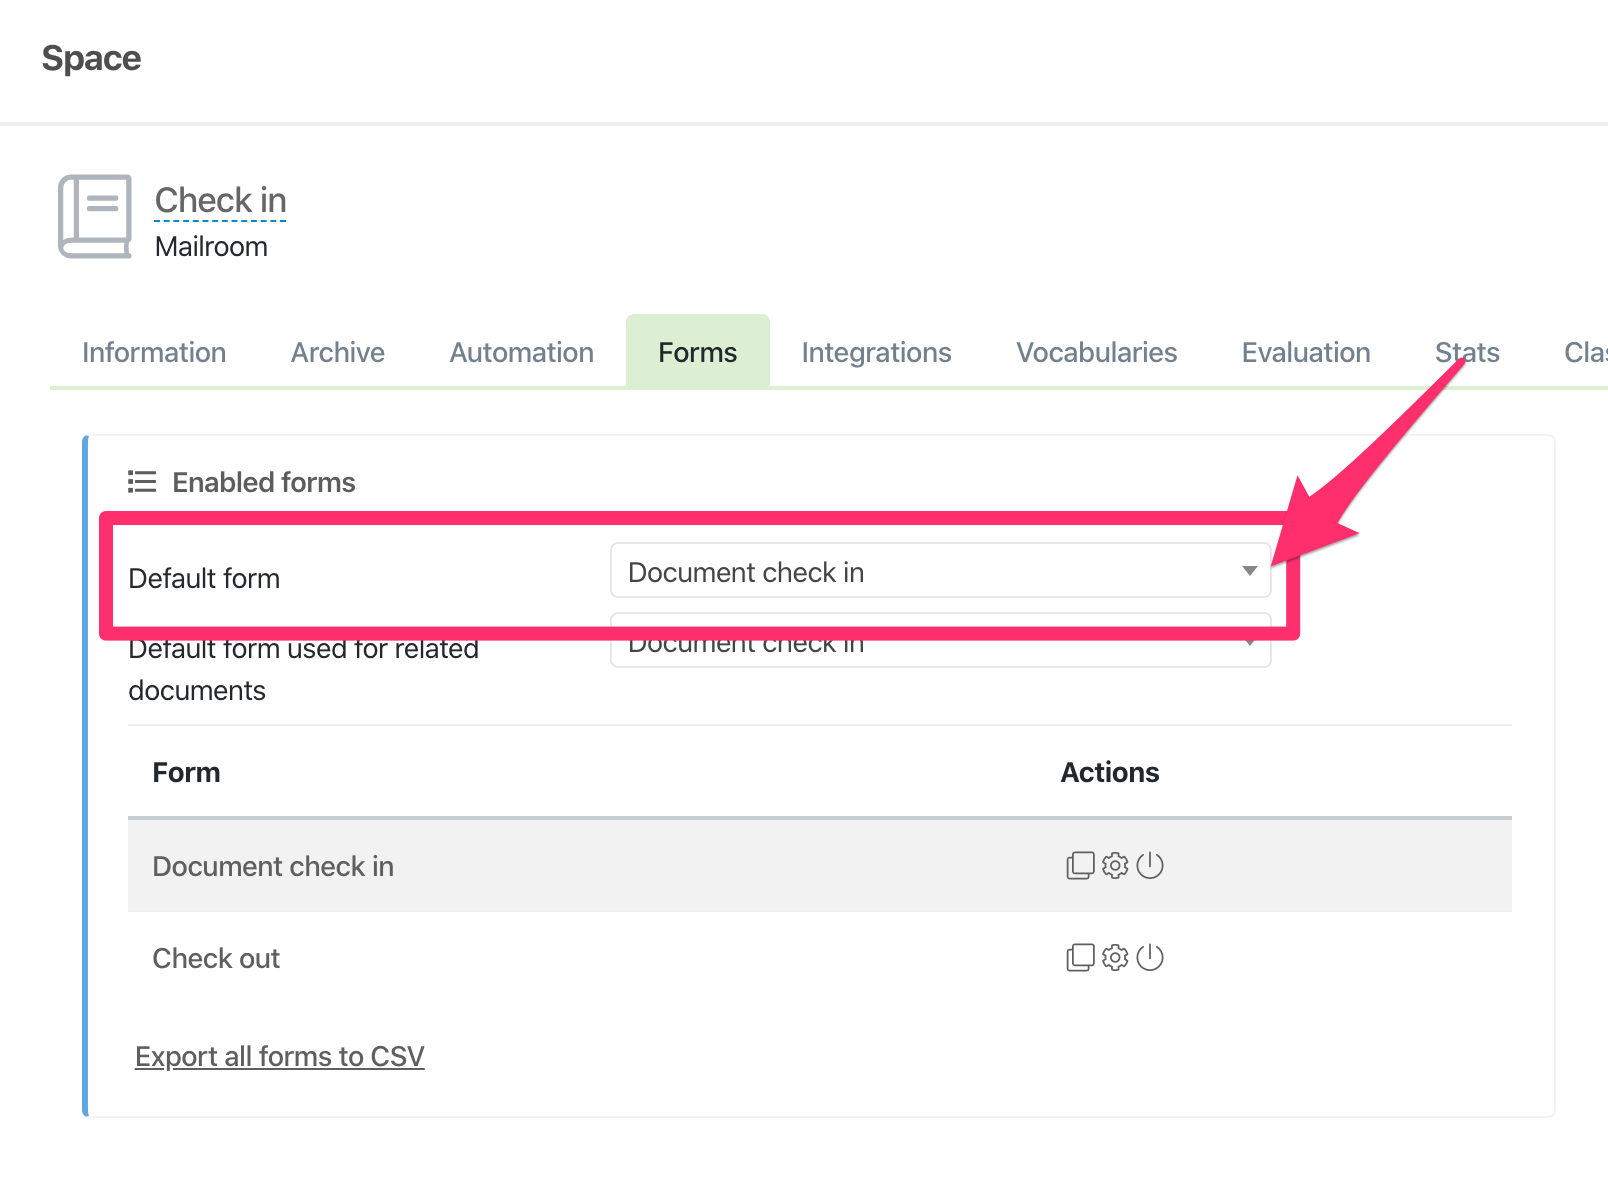This screenshot has height=1186, width=1608.
Task: Click the book icon beside Check in
Action: tap(95, 216)
